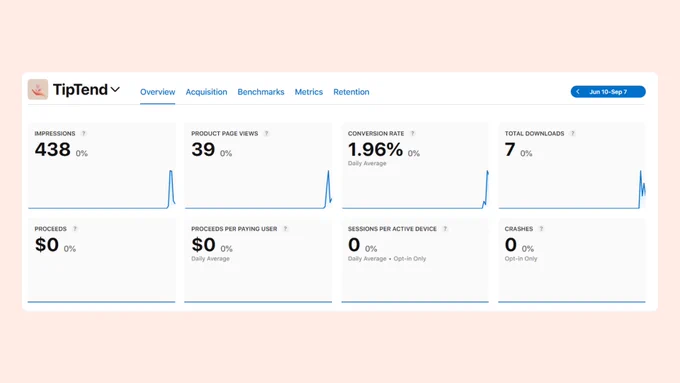Click the Total Downloads help icon

coord(572,133)
